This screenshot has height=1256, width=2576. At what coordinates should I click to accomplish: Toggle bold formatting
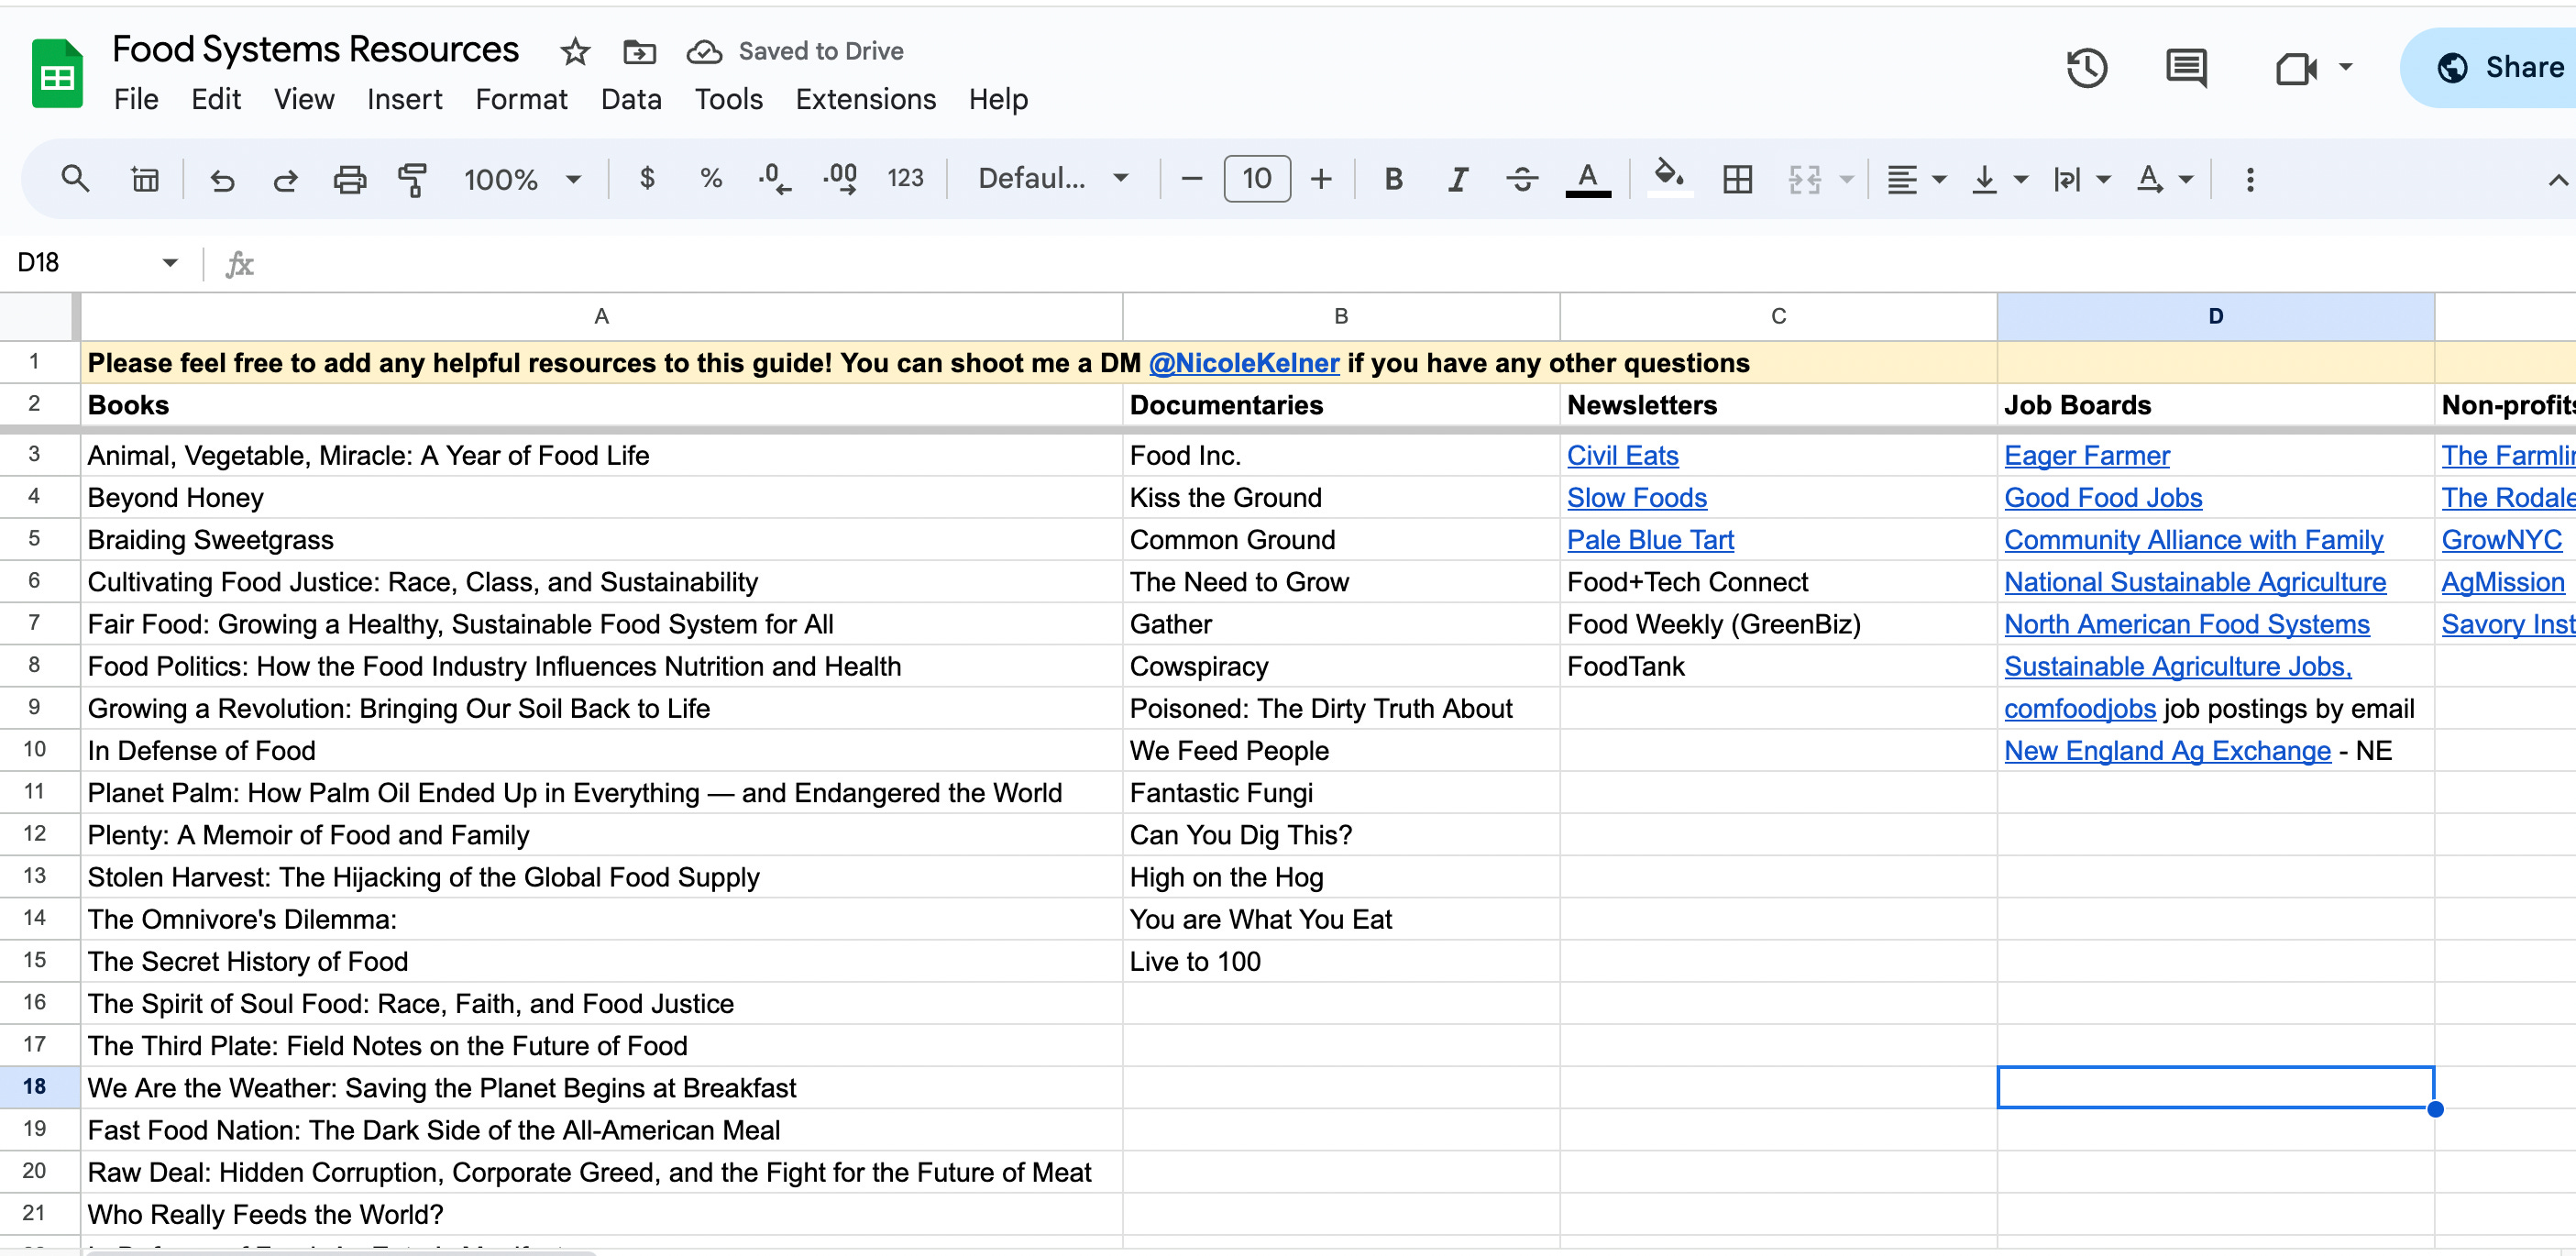1393,179
